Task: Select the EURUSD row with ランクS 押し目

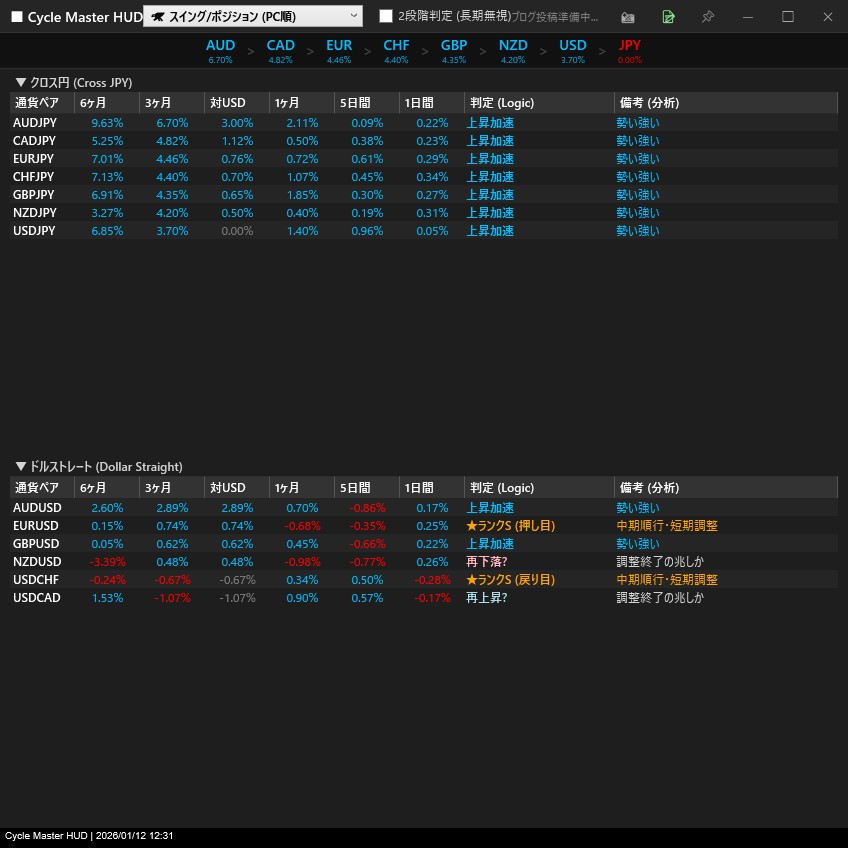Action: [37, 526]
